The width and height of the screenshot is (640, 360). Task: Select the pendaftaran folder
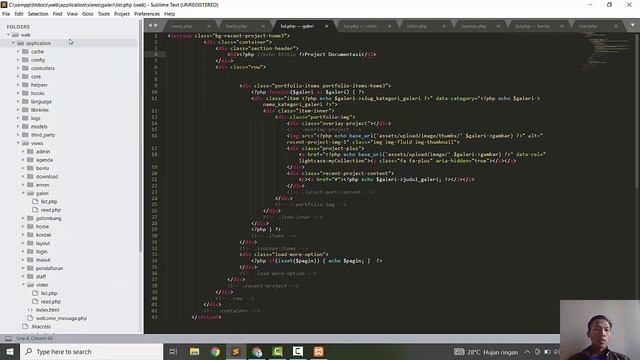(49, 268)
